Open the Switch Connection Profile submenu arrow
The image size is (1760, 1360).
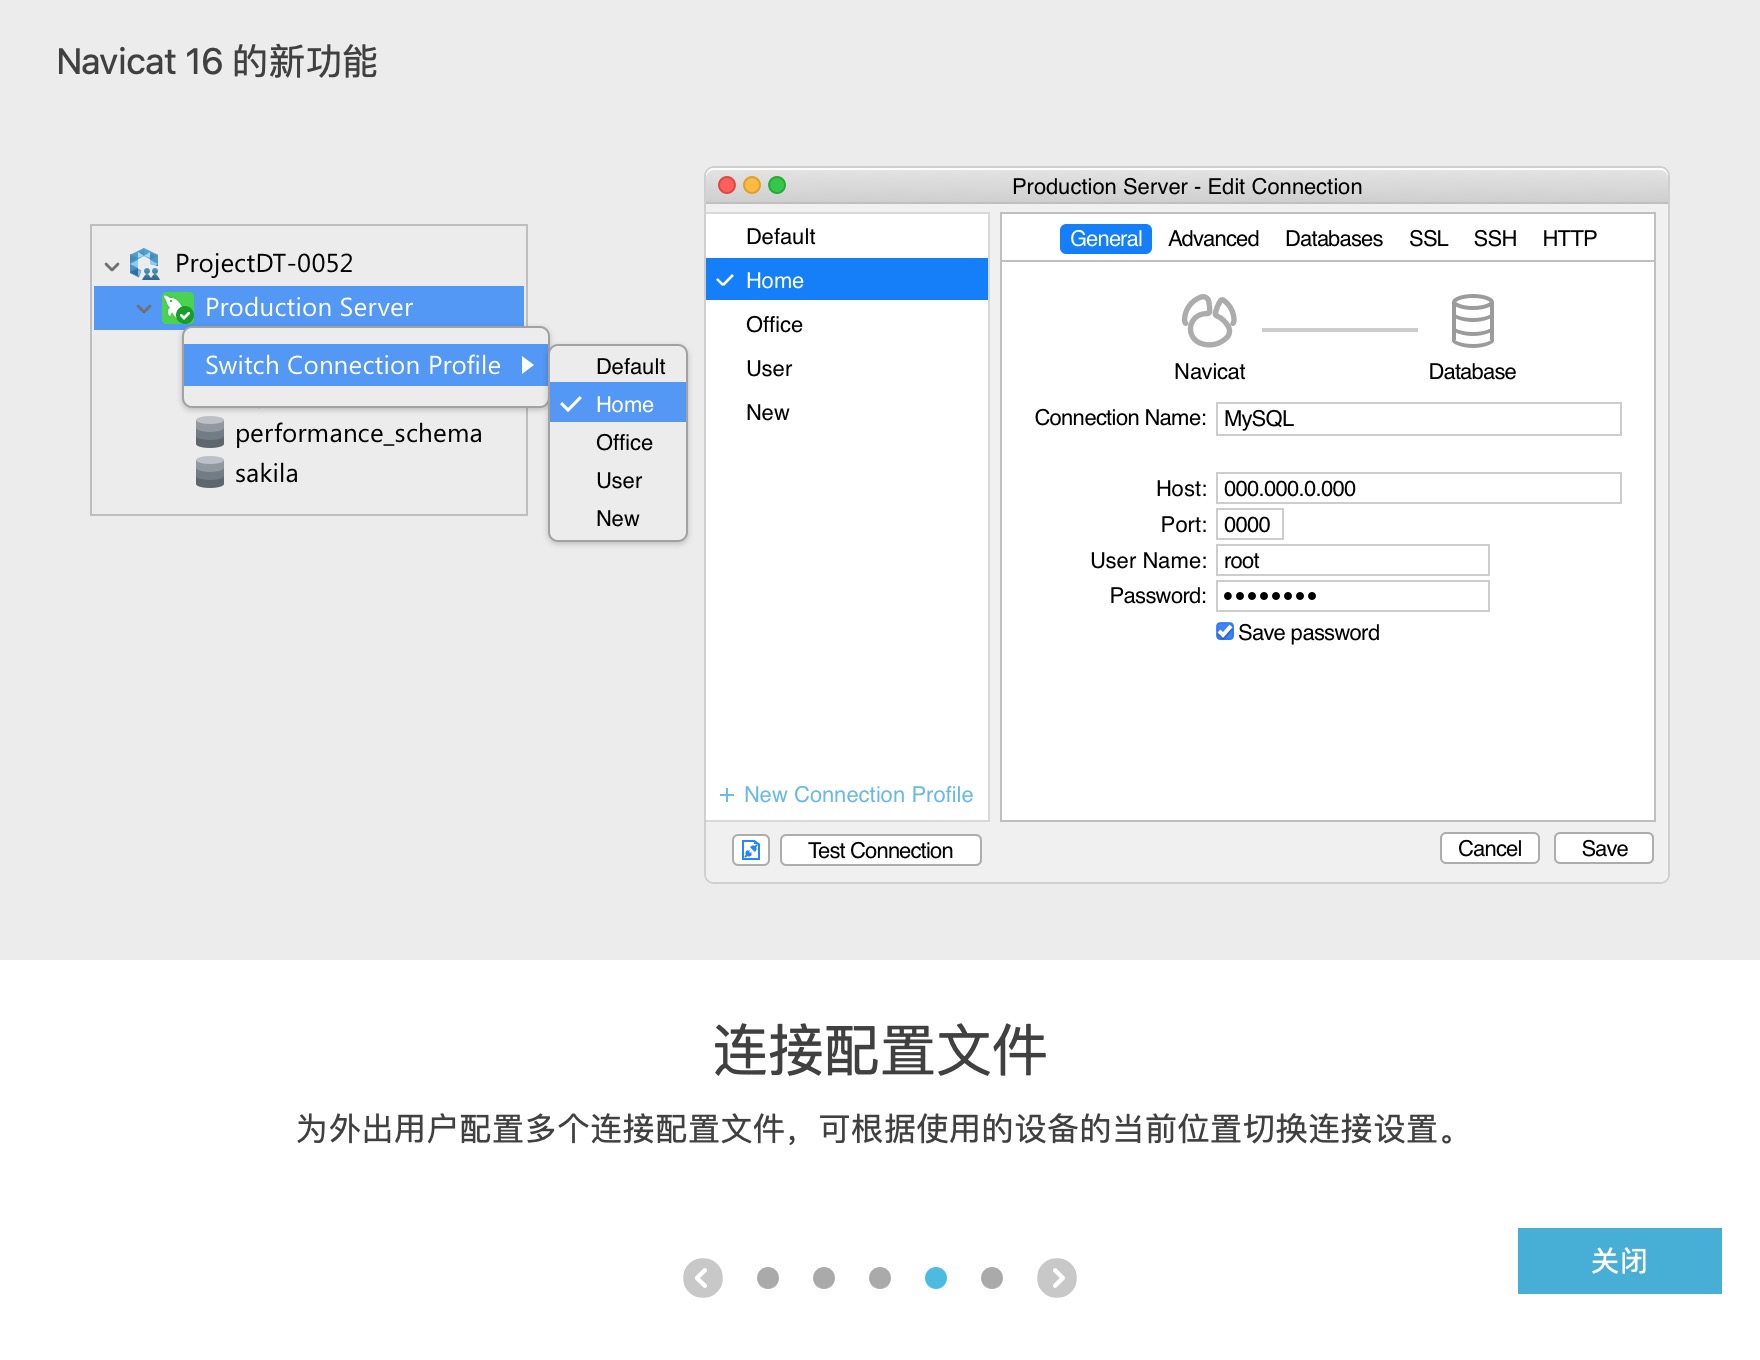(x=528, y=365)
